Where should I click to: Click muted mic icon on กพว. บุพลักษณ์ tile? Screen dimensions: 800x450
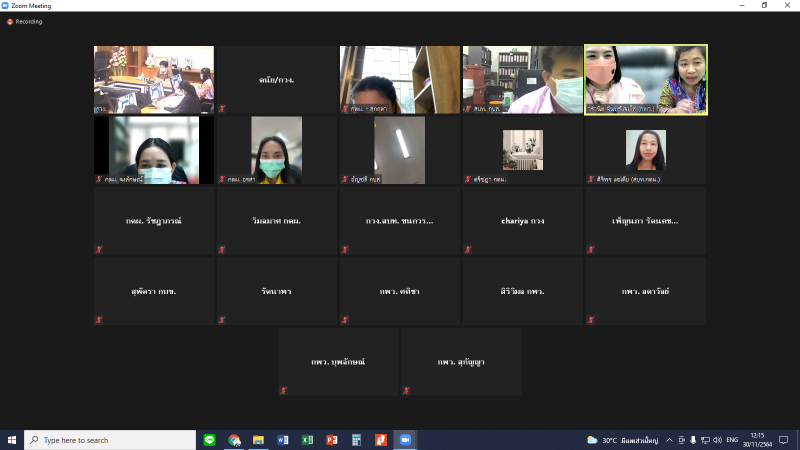(284, 390)
